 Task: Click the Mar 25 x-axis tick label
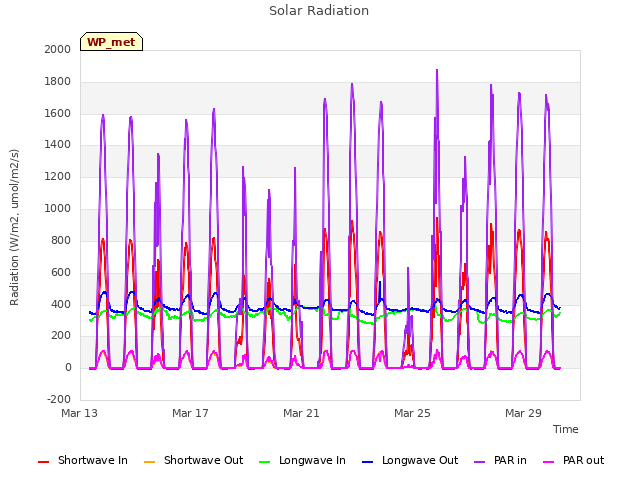[412, 413]
